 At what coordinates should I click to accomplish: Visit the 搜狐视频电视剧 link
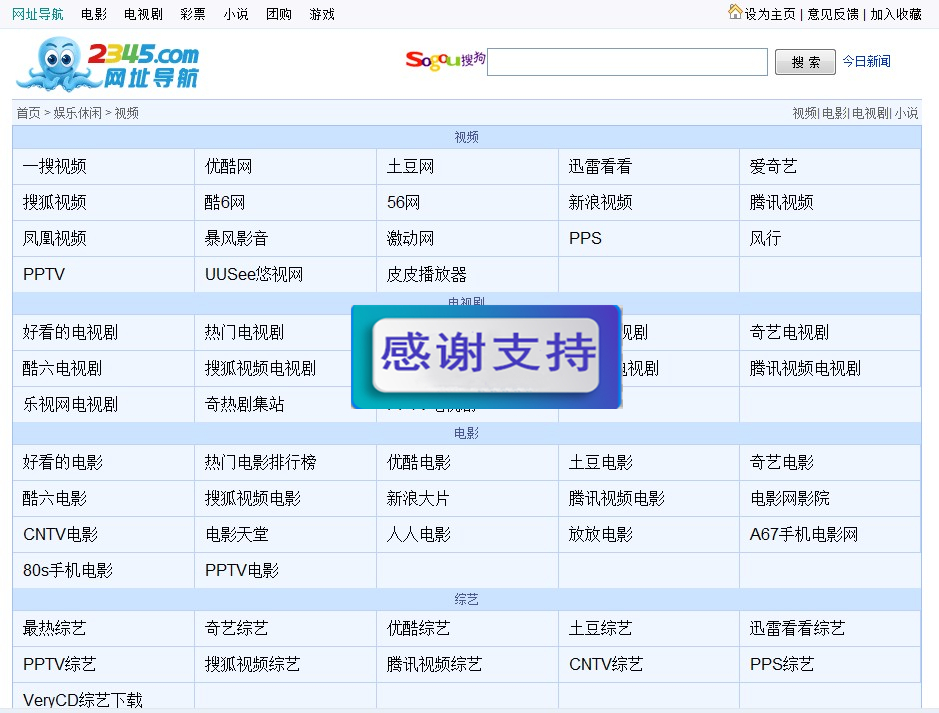(x=260, y=368)
